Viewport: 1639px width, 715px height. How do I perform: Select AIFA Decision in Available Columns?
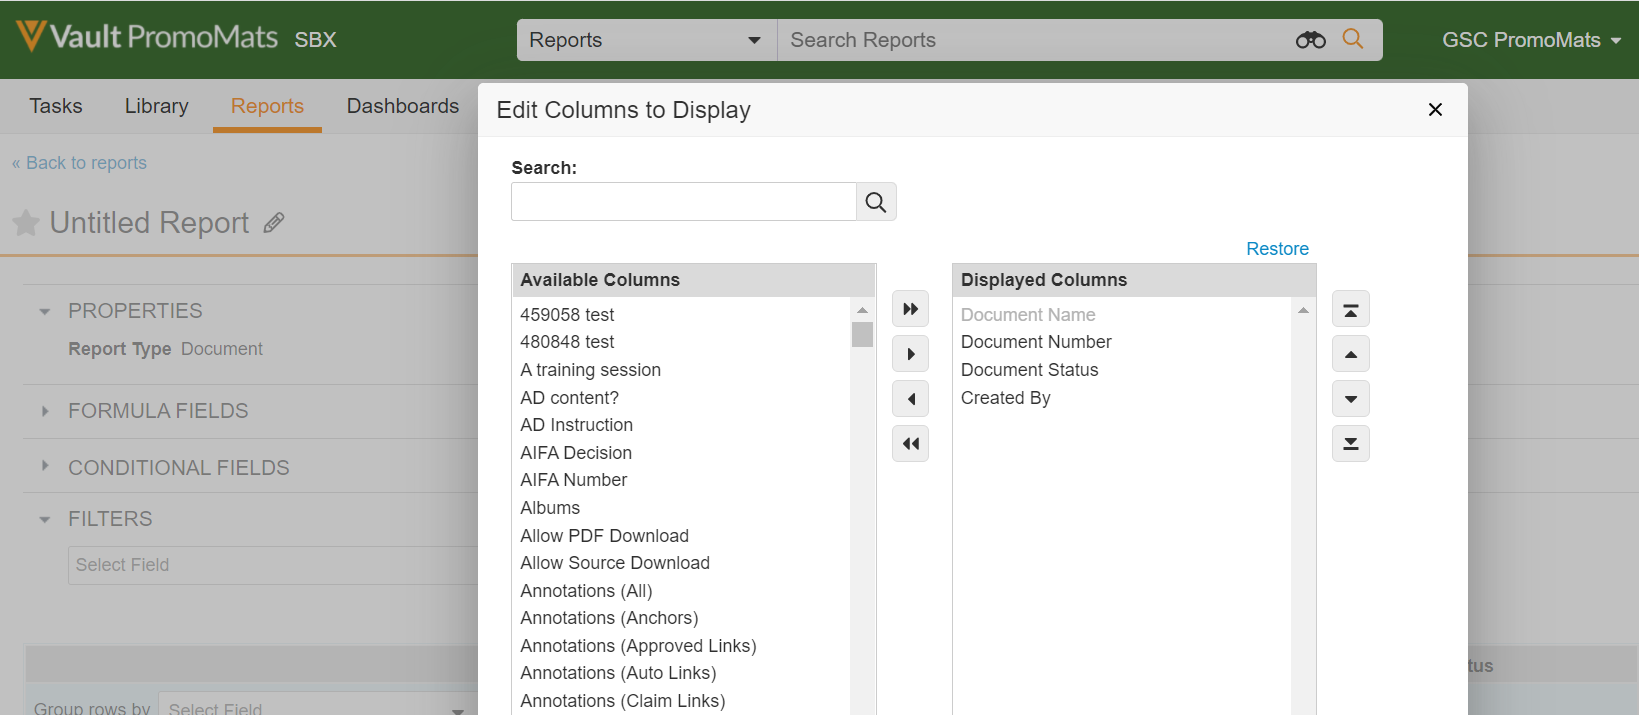point(576,453)
